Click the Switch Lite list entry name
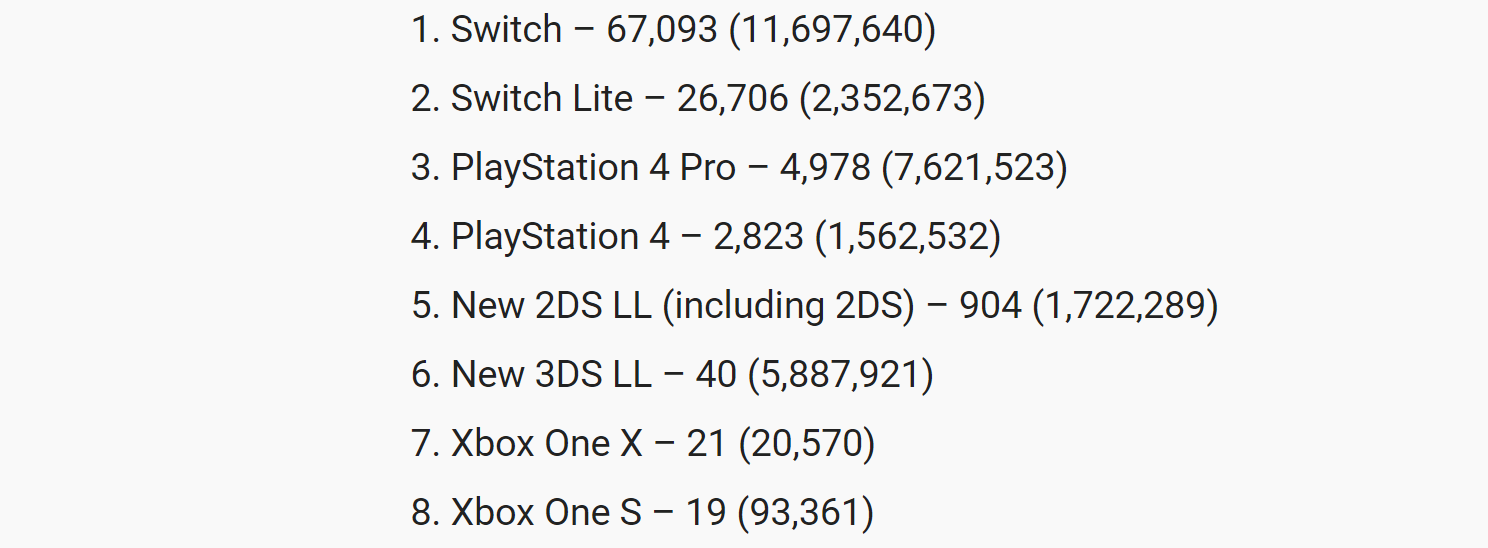This screenshot has width=1488, height=548. 542,98
